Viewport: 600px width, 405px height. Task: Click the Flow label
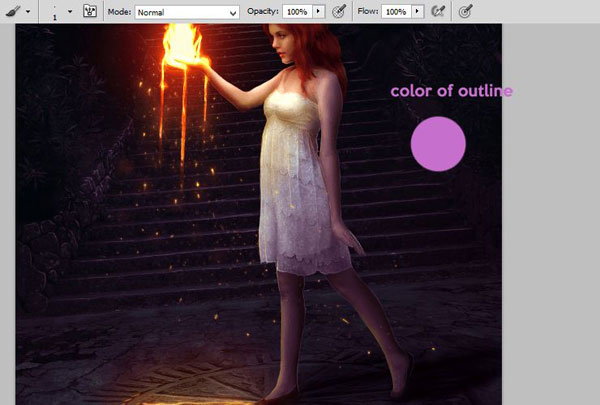click(x=368, y=11)
